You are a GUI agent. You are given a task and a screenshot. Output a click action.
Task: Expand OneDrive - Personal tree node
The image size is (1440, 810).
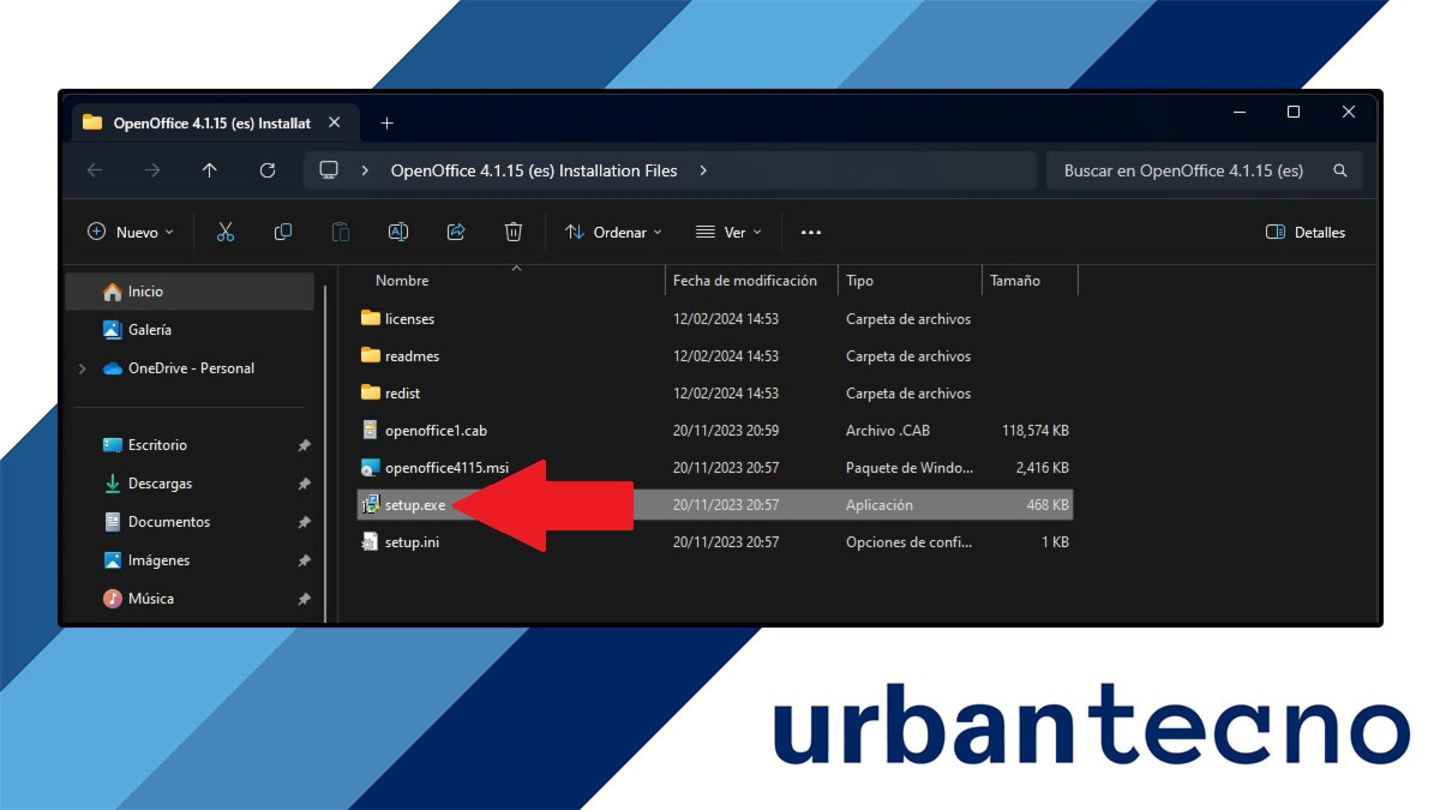82,369
